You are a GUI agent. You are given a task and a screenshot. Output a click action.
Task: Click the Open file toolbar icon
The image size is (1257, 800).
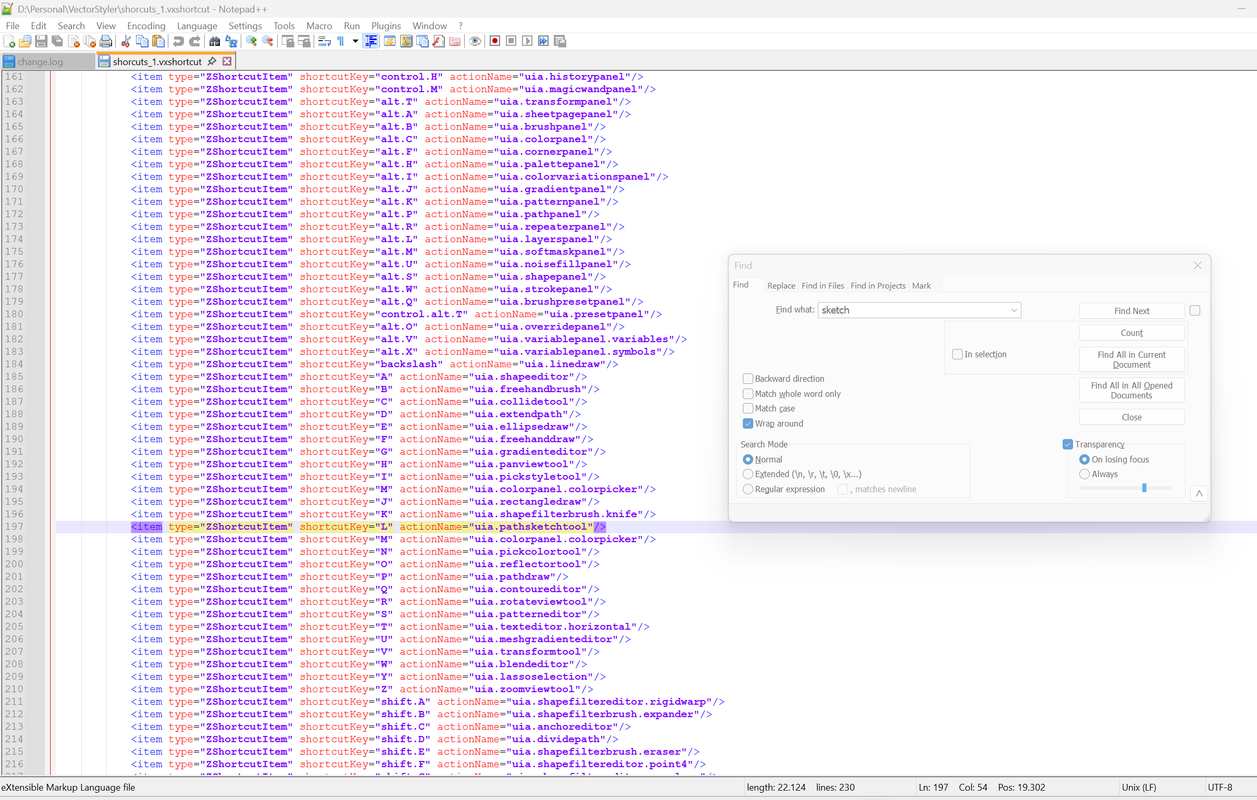(x=24, y=41)
